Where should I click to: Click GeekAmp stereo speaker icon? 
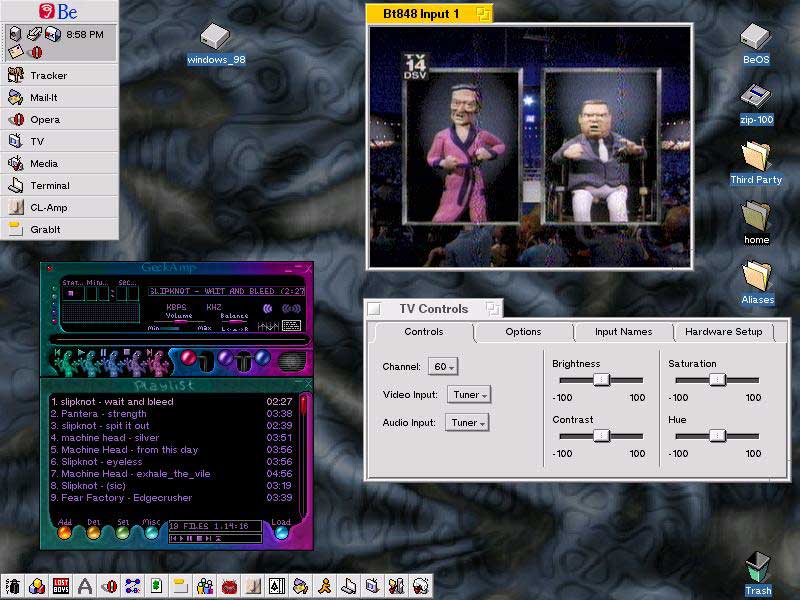291,308
